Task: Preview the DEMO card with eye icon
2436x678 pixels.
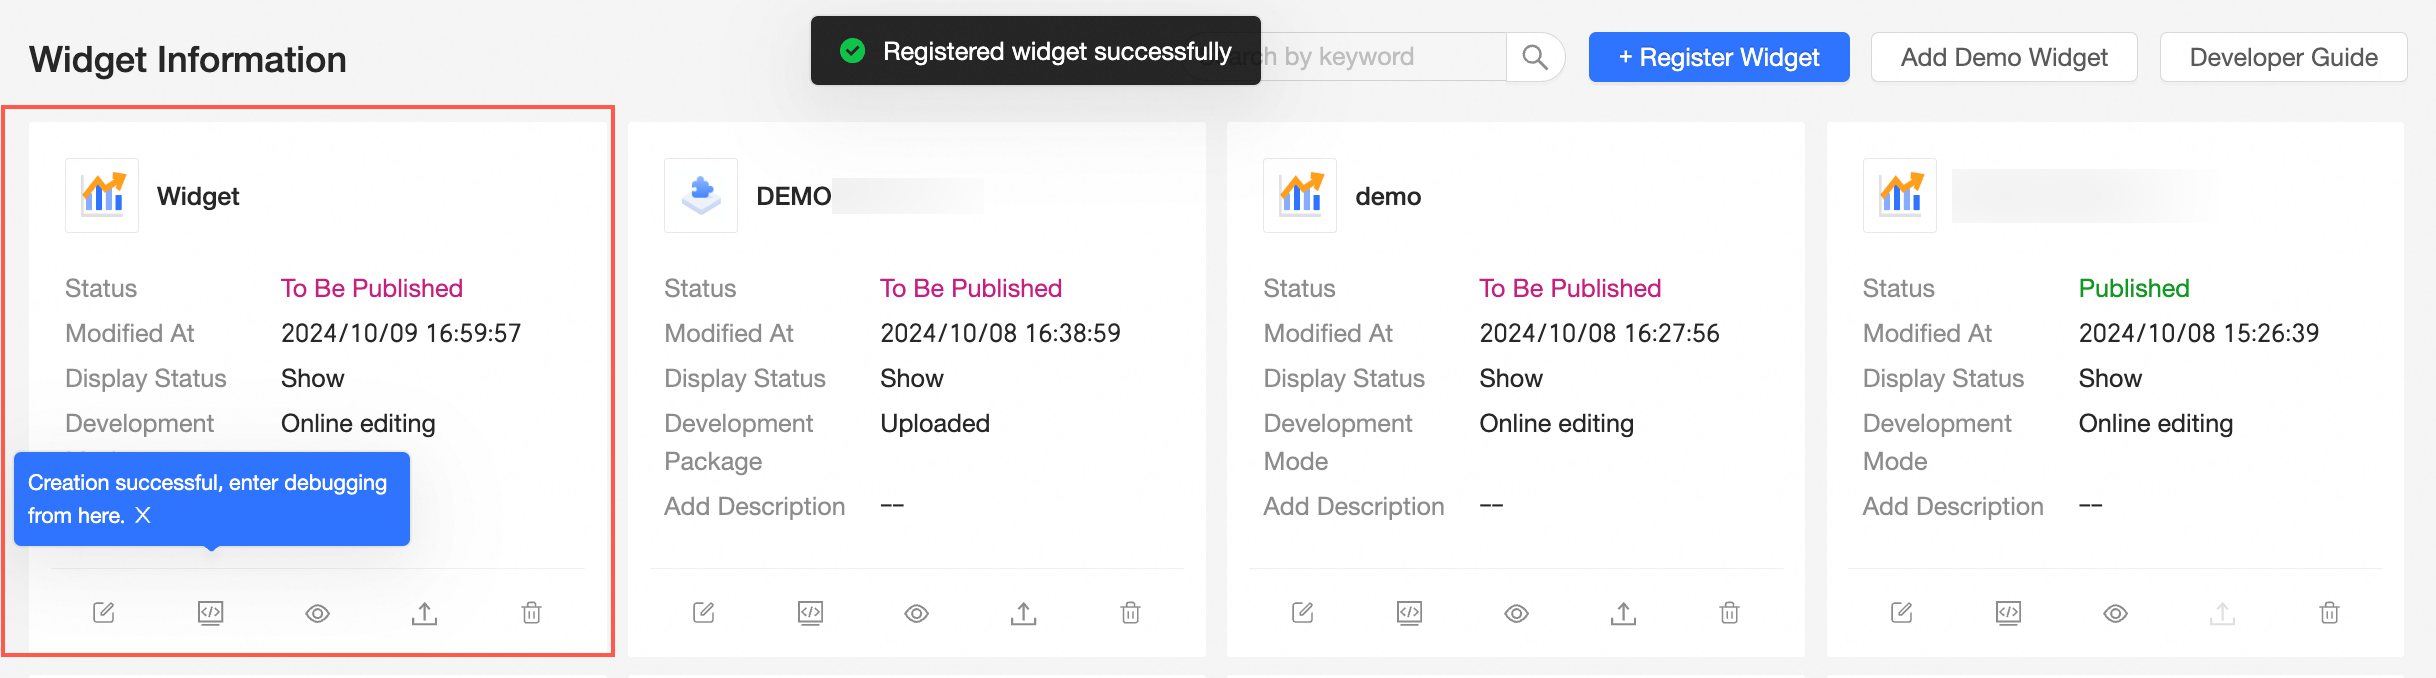Action: click(x=916, y=613)
